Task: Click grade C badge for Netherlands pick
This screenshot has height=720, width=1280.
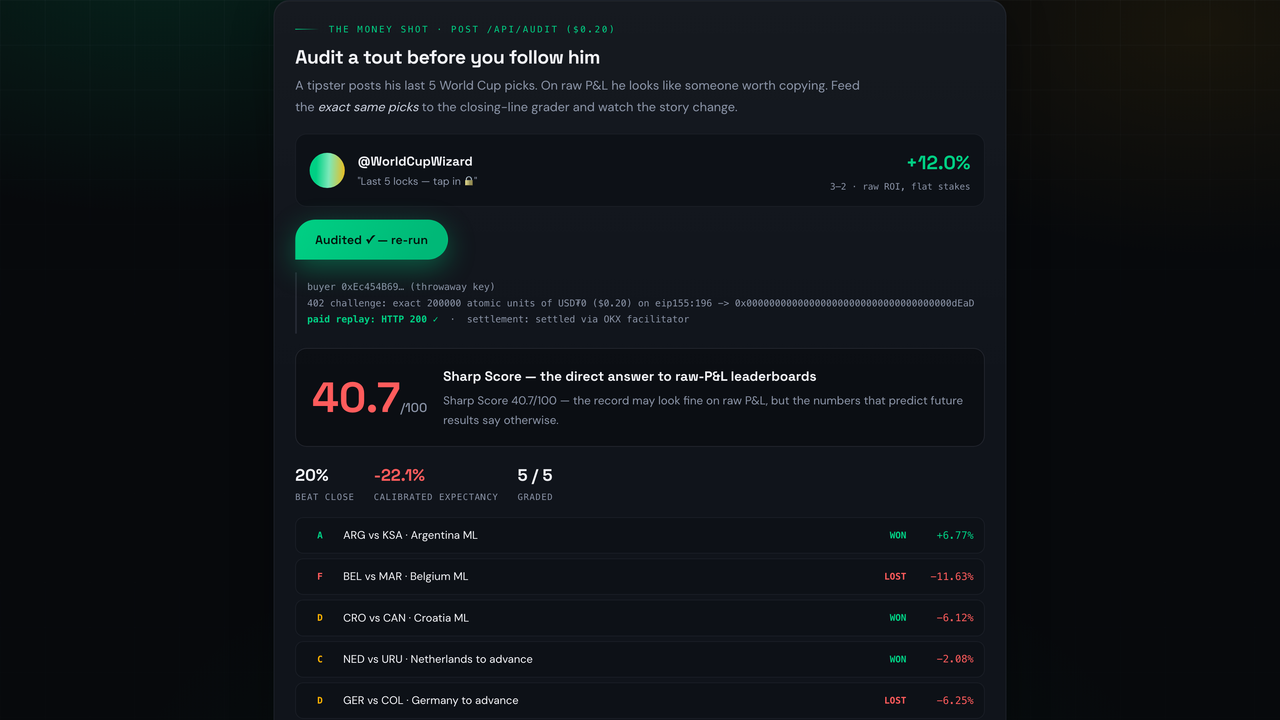Action: tap(320, 659)
